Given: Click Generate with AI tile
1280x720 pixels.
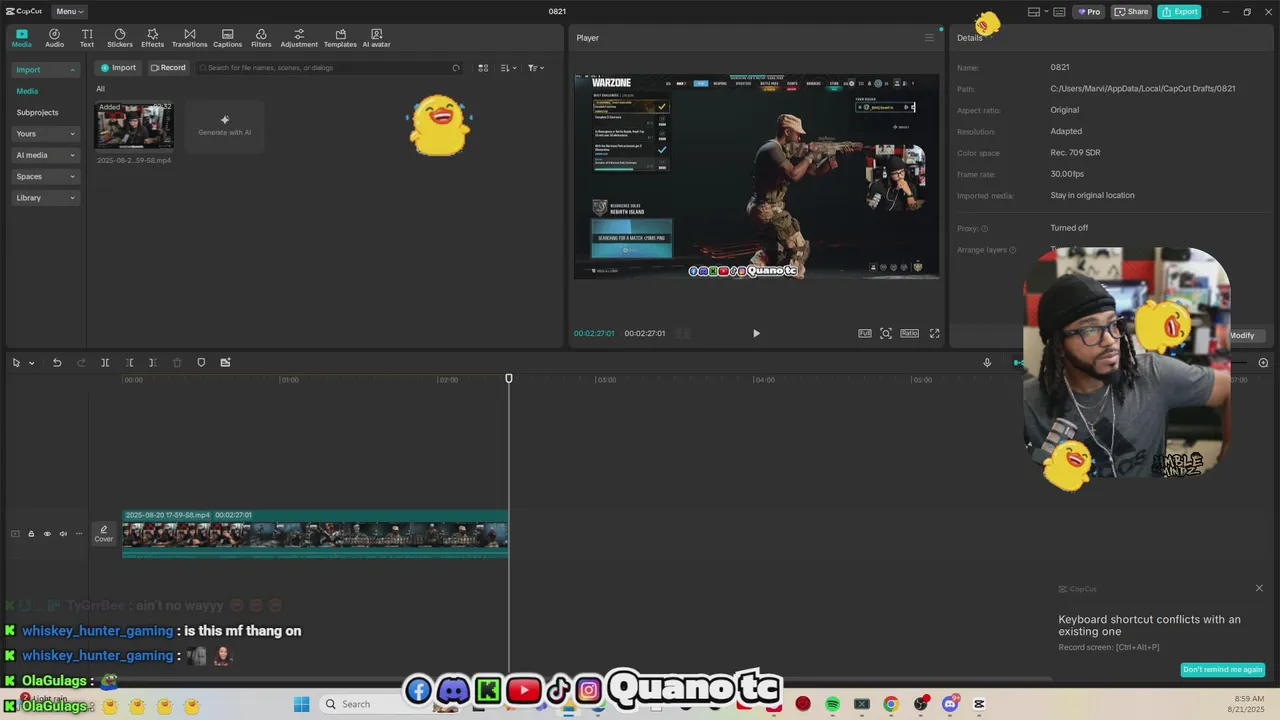Looking at the screenshot, I should click(225, 125).
